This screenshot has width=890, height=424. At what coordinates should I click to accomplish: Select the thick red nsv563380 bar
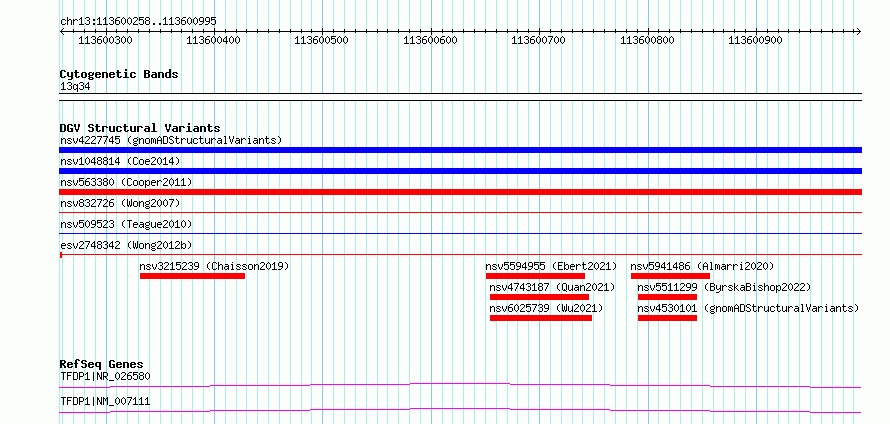coord(460,192)
